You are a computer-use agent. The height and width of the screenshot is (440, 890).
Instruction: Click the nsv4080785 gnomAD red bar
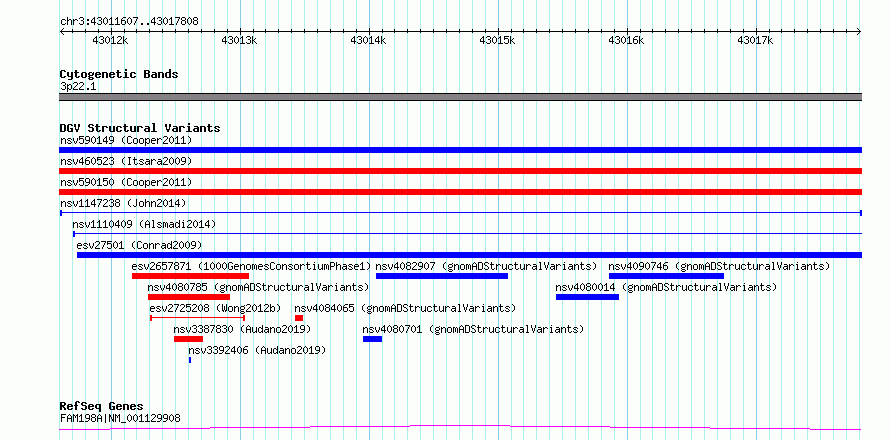[188, 297]
